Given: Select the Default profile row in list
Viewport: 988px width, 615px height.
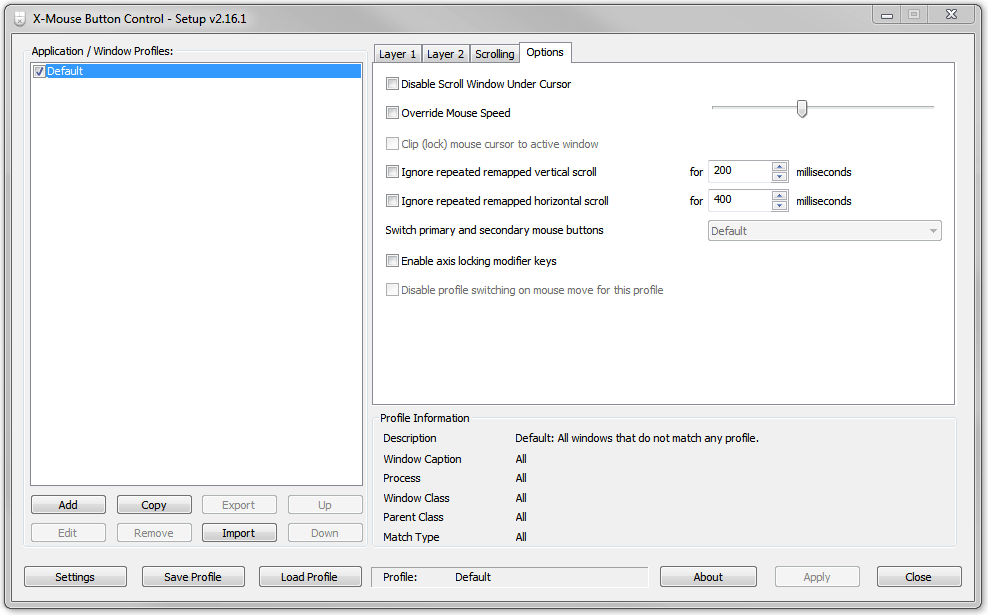Looking at the screenshot, I should tap(197, 71).
